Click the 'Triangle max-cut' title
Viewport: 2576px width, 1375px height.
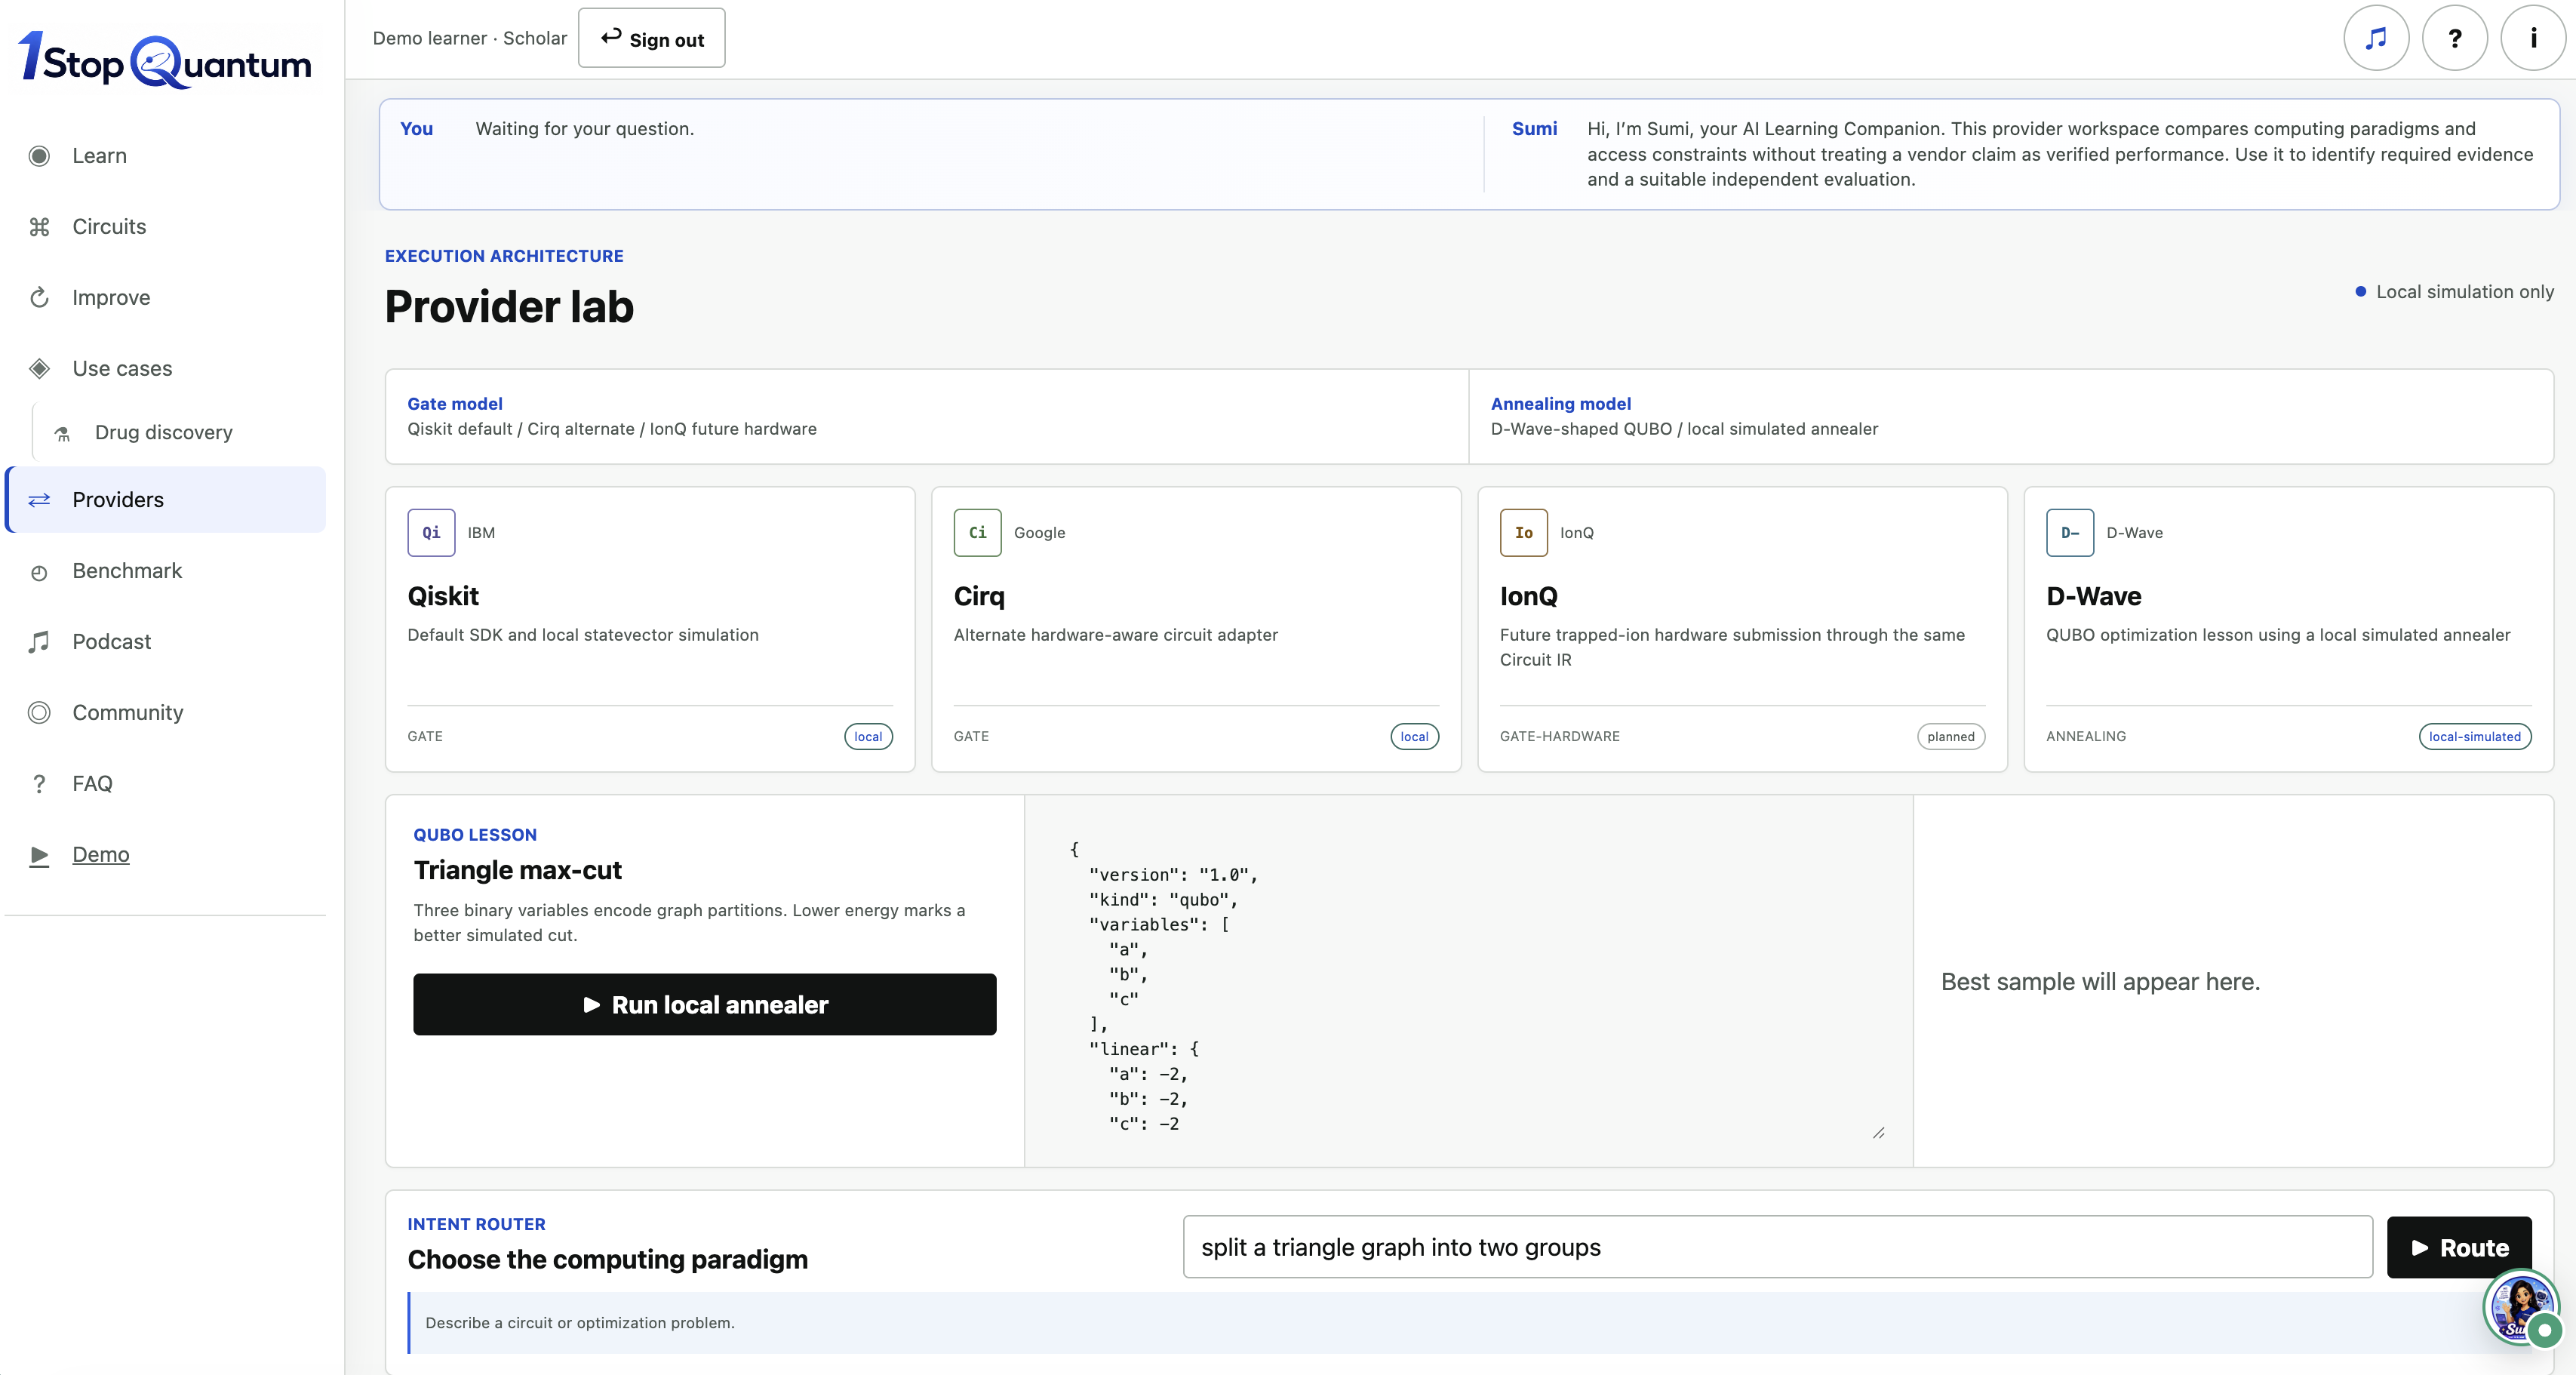(x=518, y=871)
